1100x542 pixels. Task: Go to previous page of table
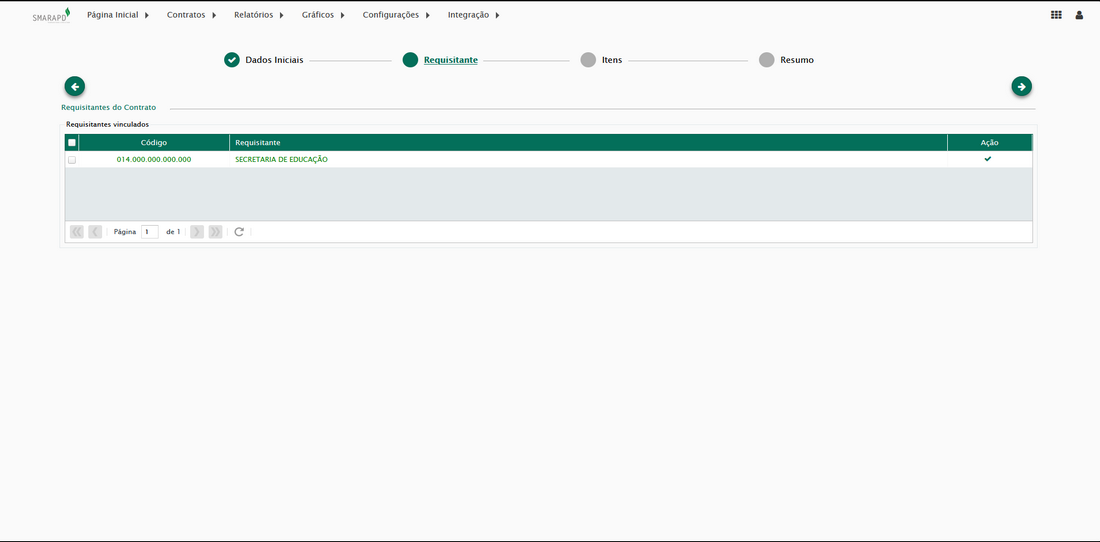point(95,231)
